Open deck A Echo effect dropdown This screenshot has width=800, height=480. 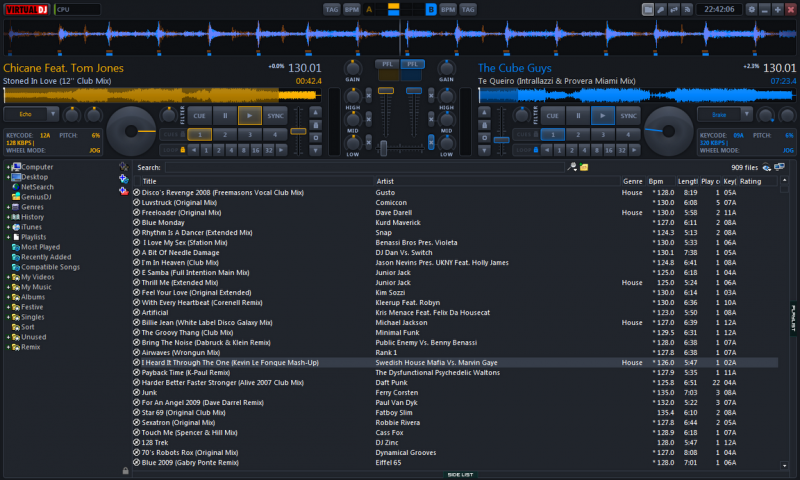[x=53, y=114]
